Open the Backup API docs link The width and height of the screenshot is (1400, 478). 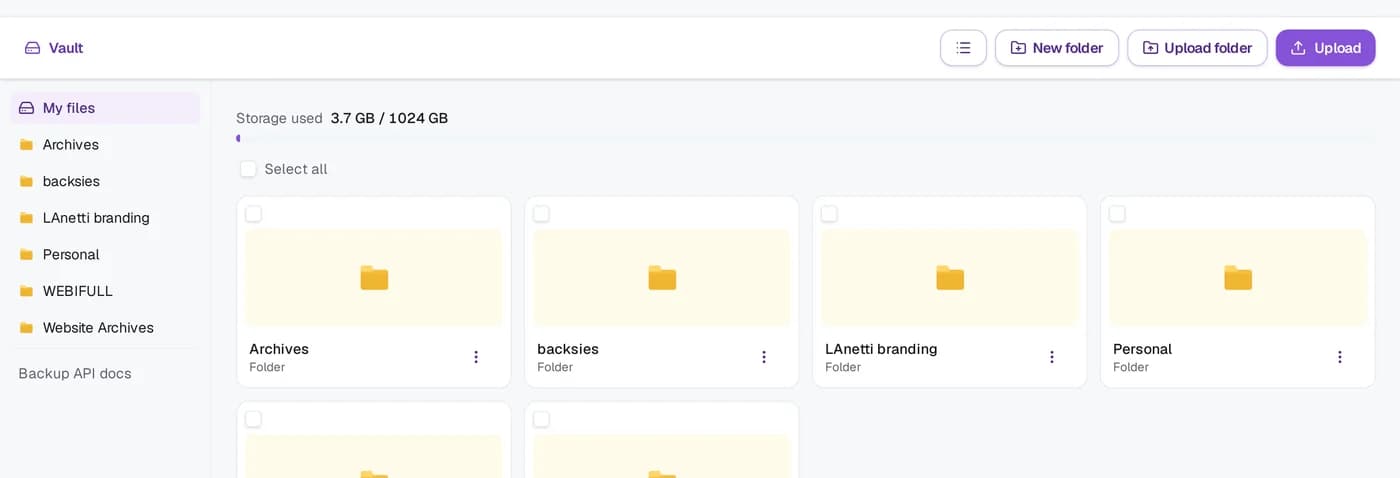(75, 373)
